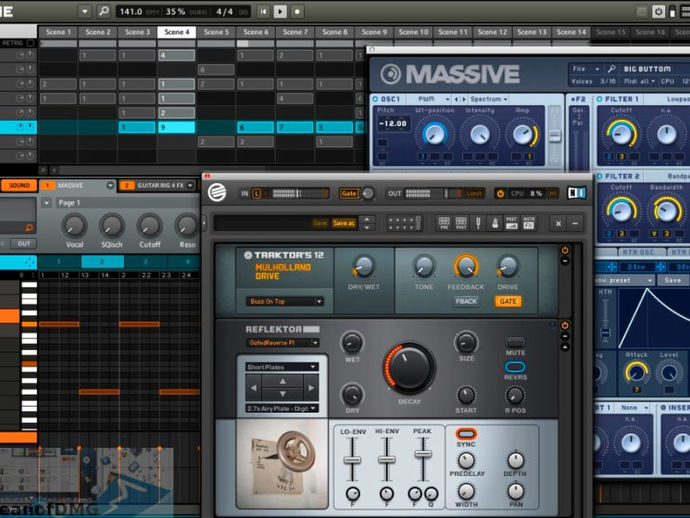
Task: Switch to the SOUND tab in Maschine
Action: pyautogui.click(x=19, y=186)
